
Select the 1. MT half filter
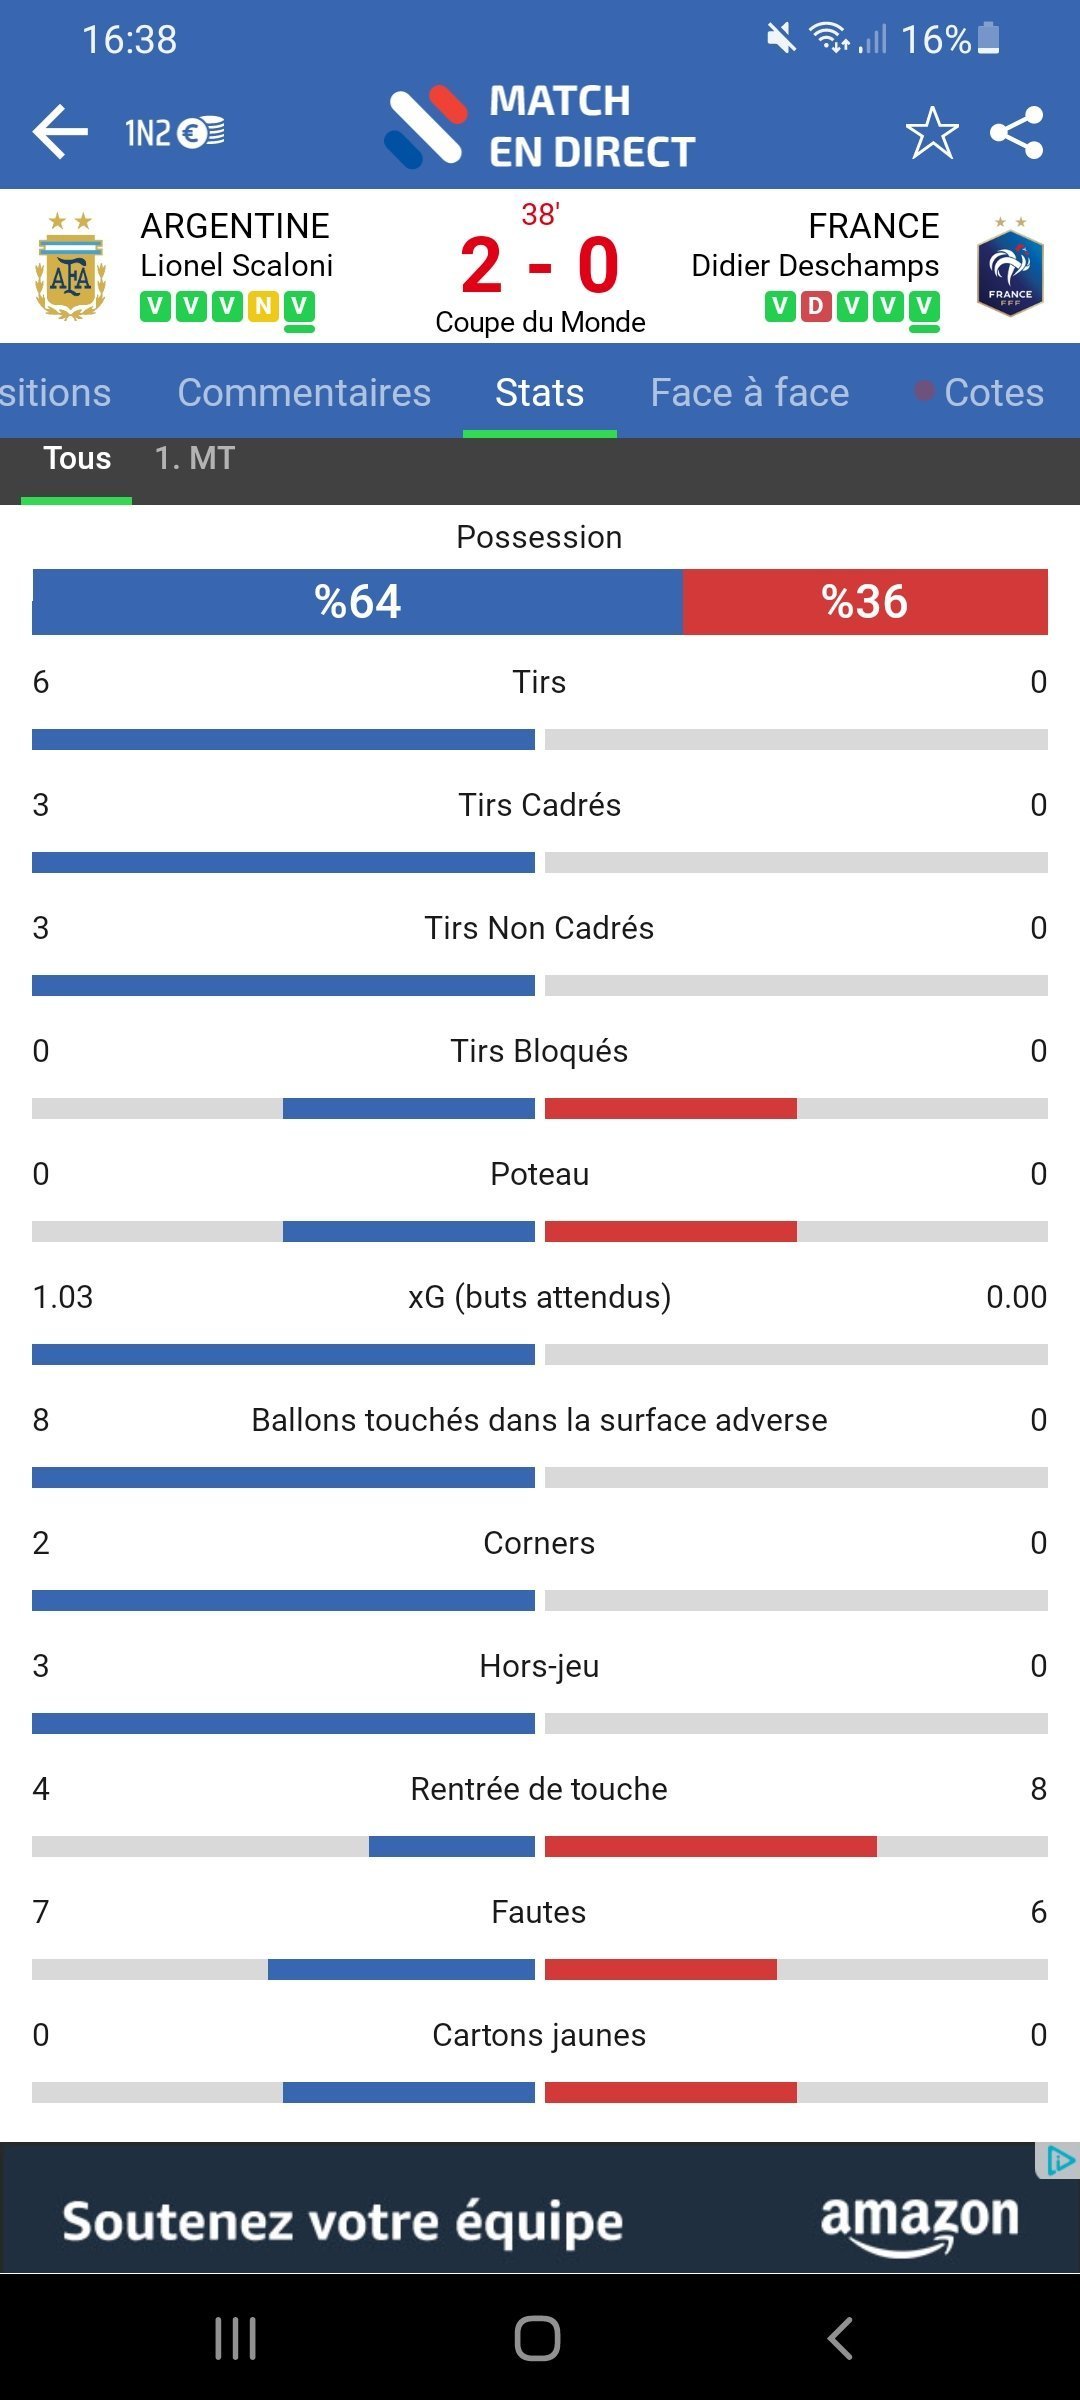pyautogui.click(x=195, y=459)
